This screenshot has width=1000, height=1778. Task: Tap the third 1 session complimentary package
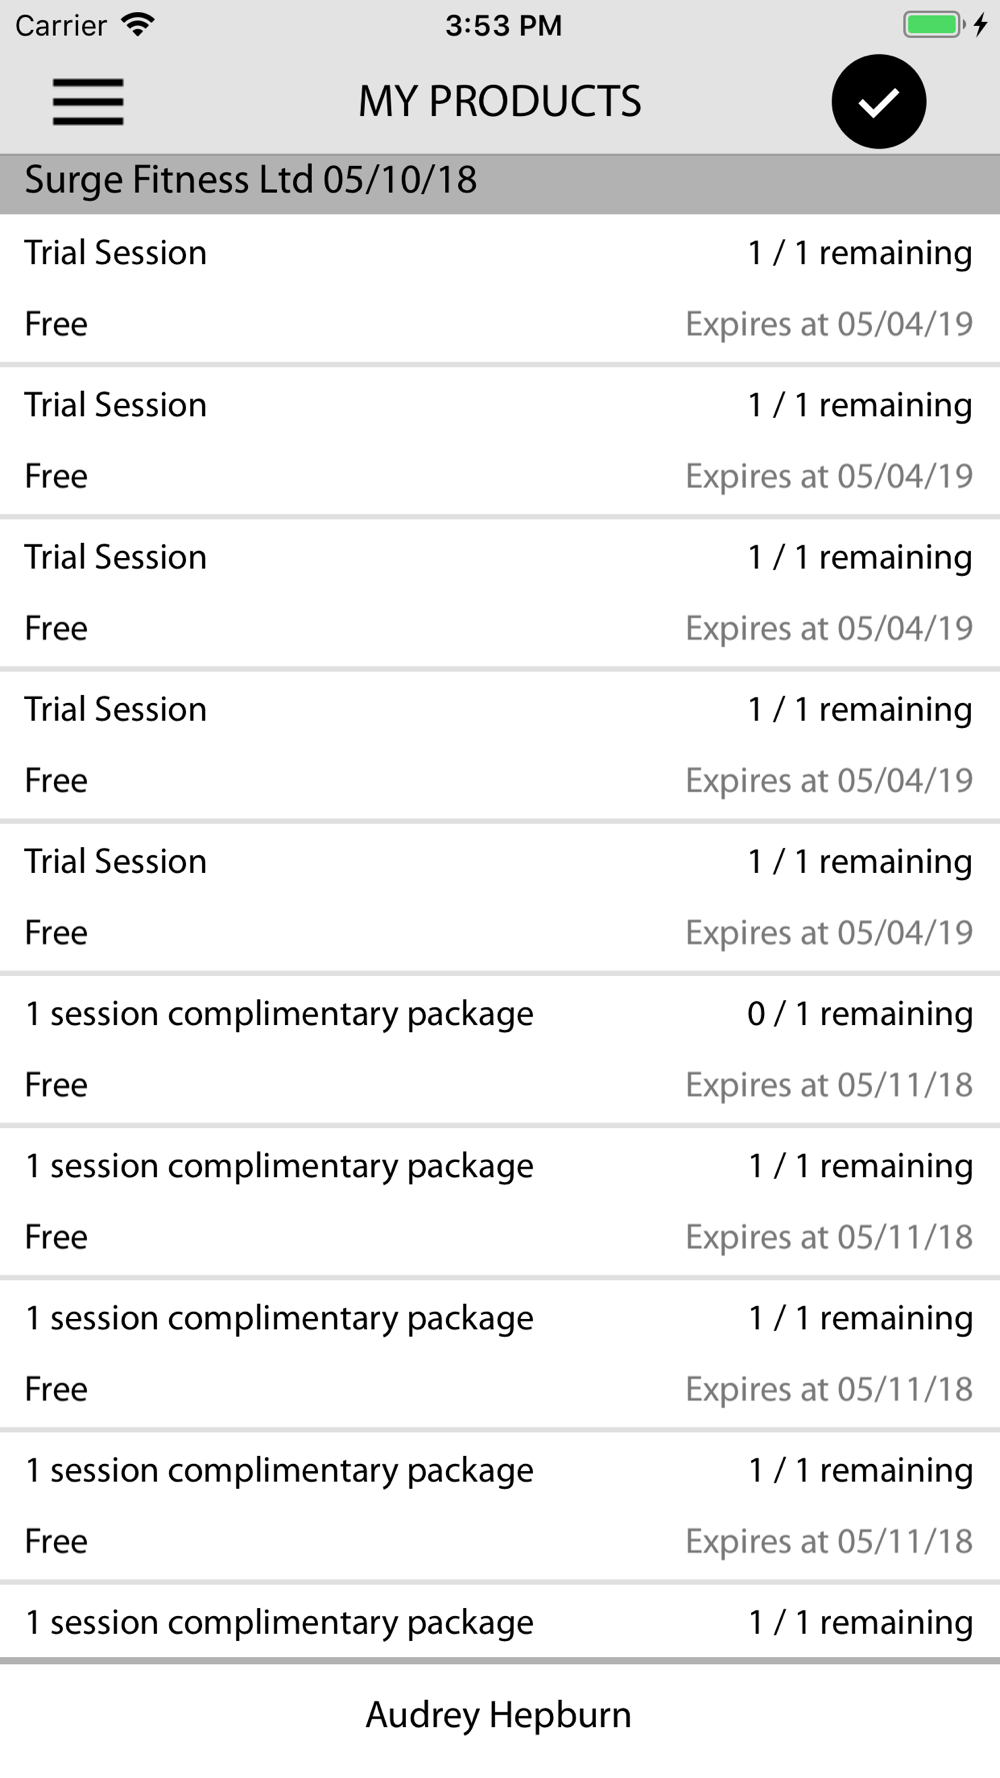[500, 1353]
